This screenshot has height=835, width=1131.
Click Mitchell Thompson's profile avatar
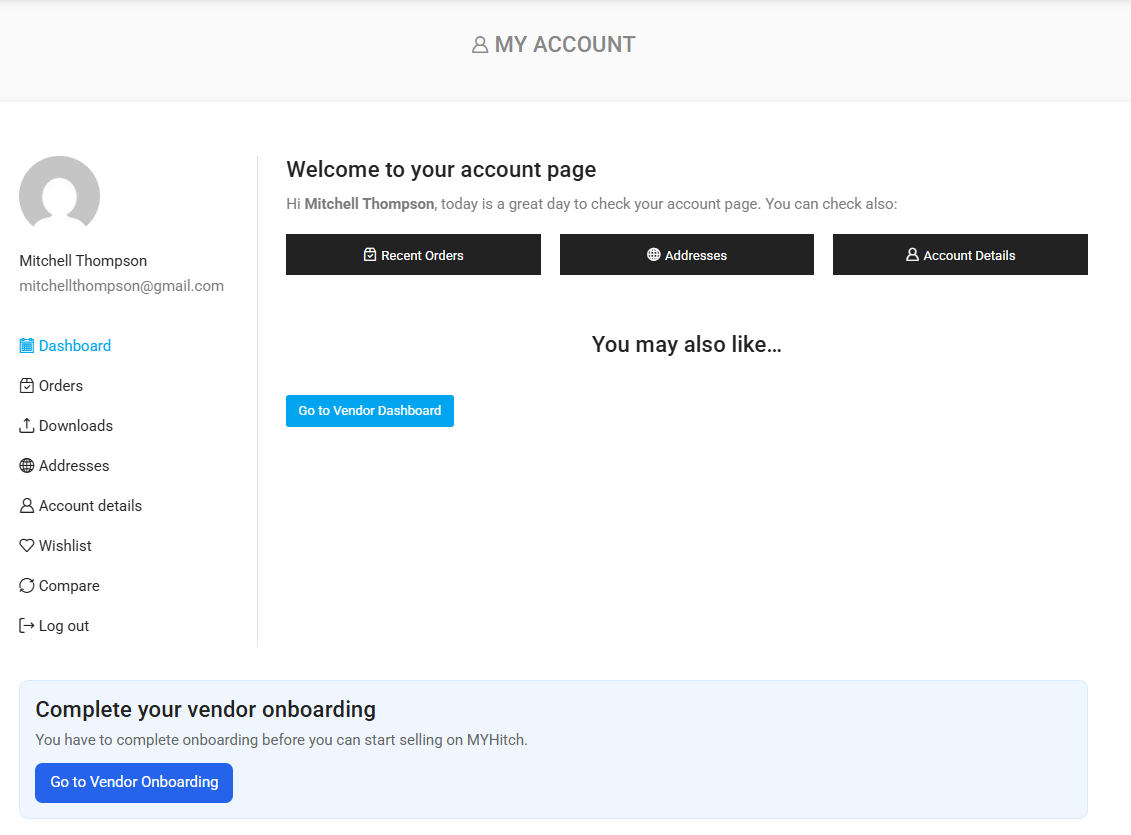tap(59, 194)
